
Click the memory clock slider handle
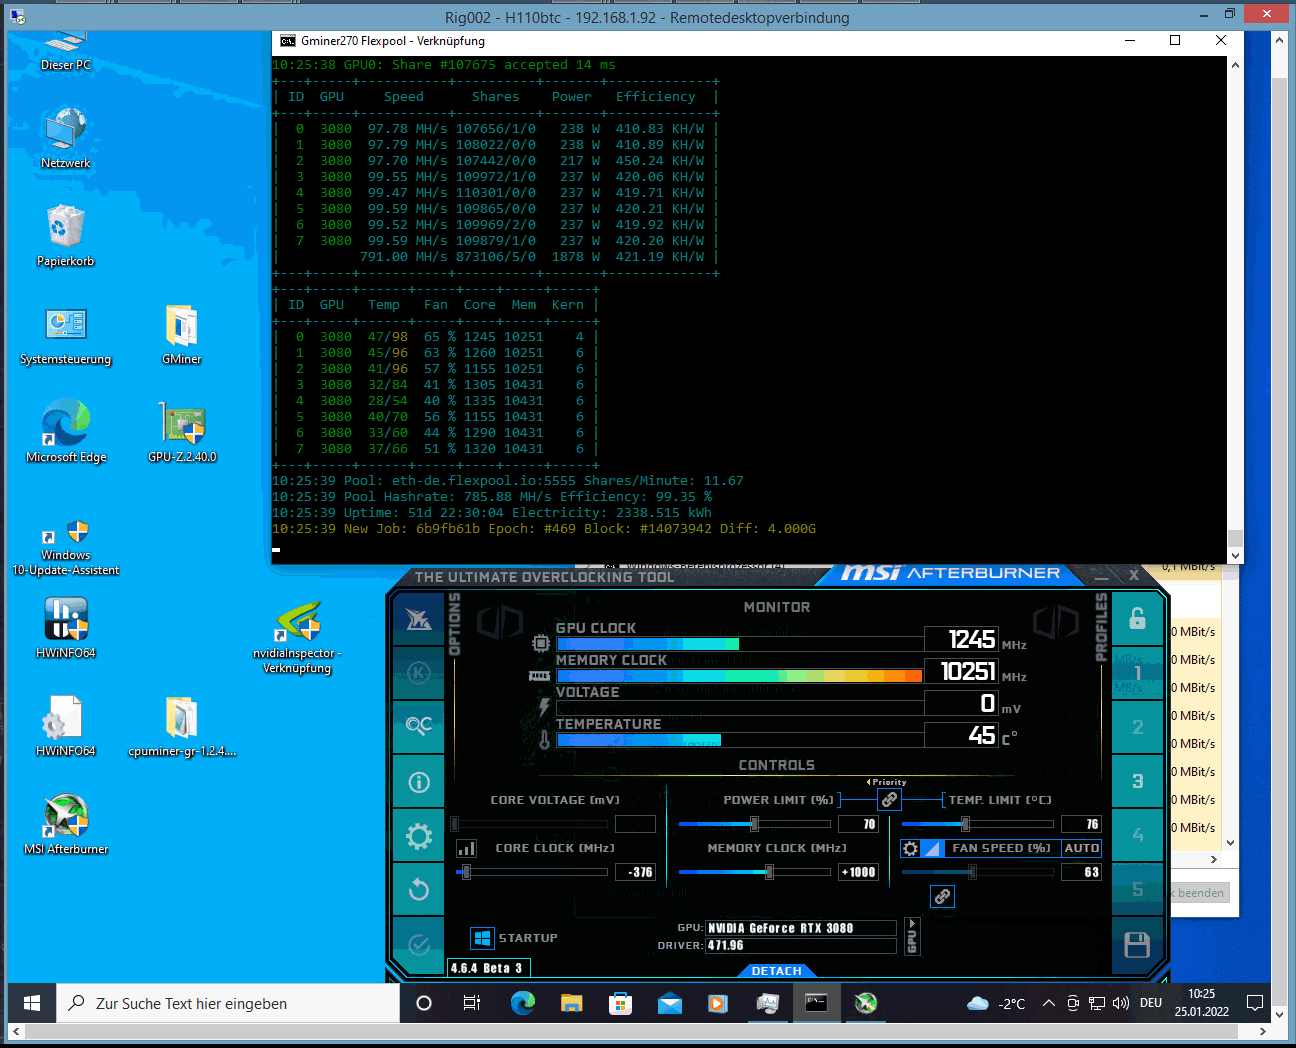coord(769,872)
